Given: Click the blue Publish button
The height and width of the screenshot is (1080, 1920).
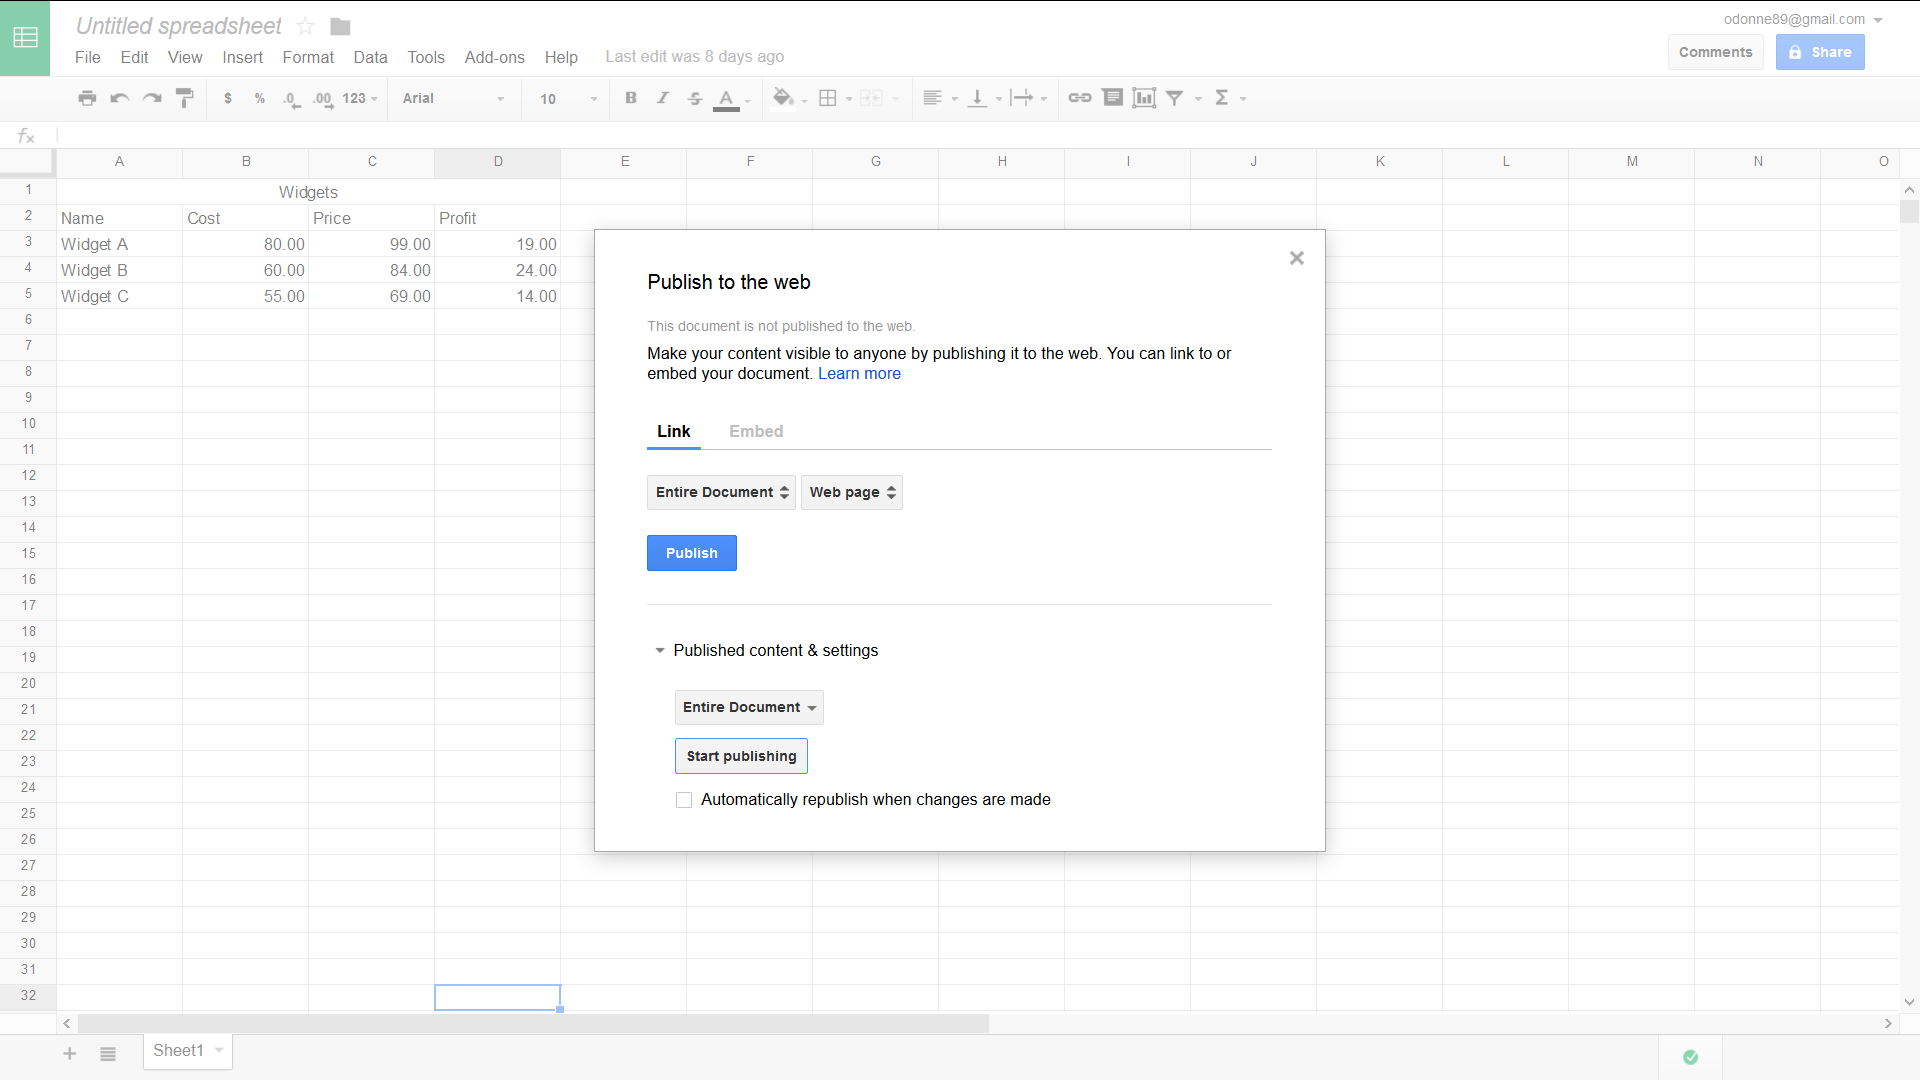Looking at the screenshot, I should click(x=692, y=553).
